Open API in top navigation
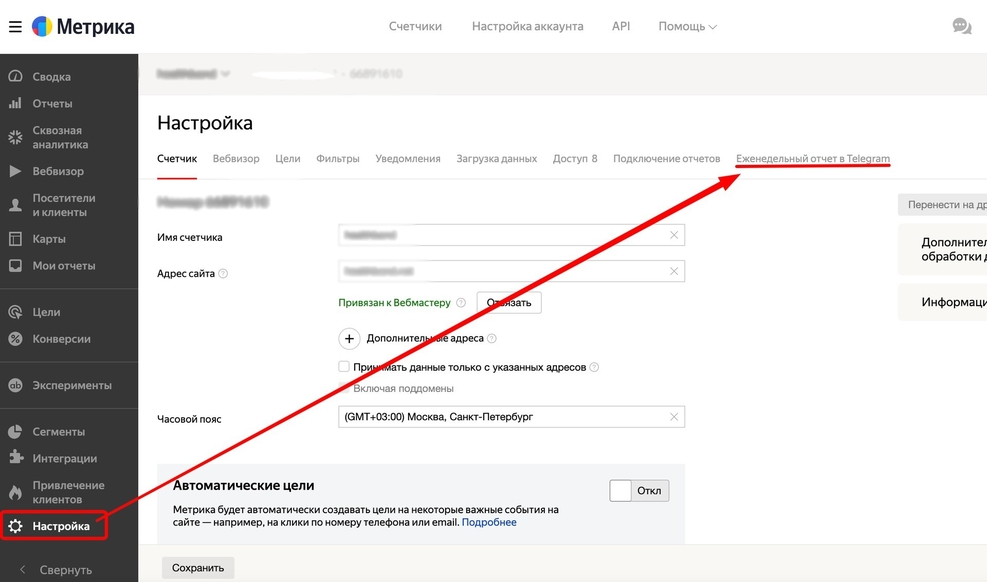 tap(621, 26)
